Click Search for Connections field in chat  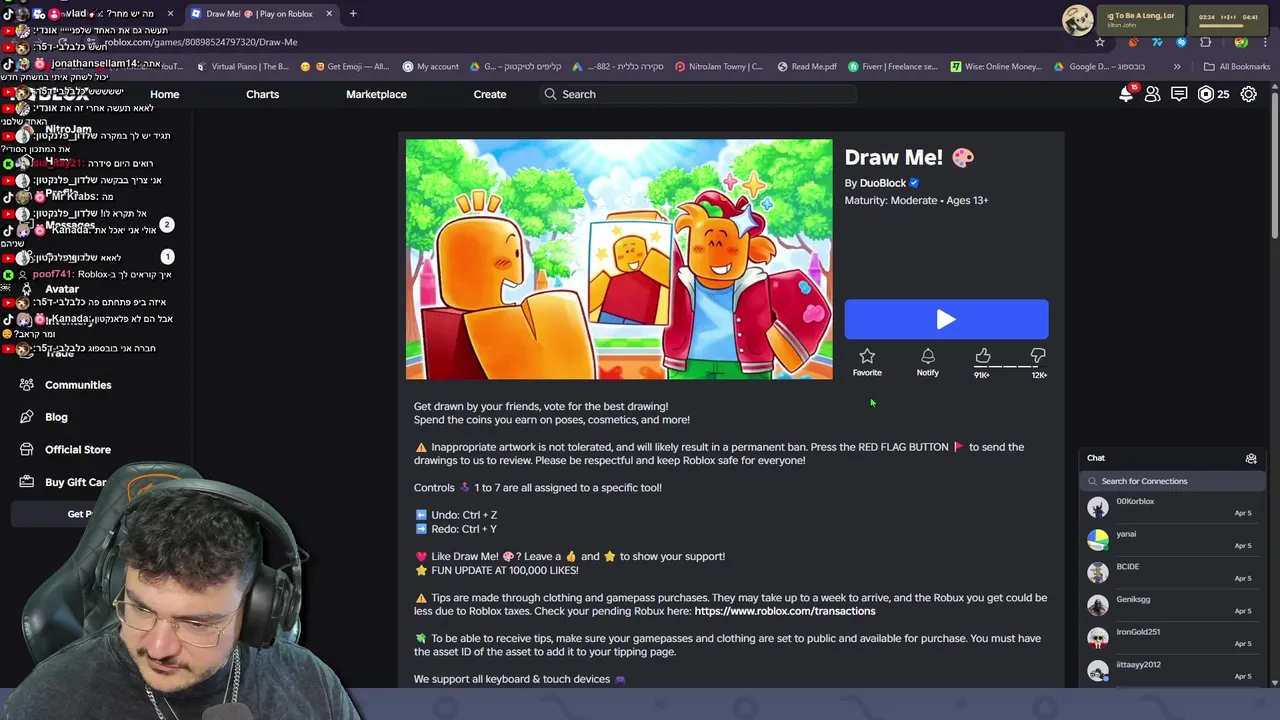pyautogui.click(x=1170, y=481)
